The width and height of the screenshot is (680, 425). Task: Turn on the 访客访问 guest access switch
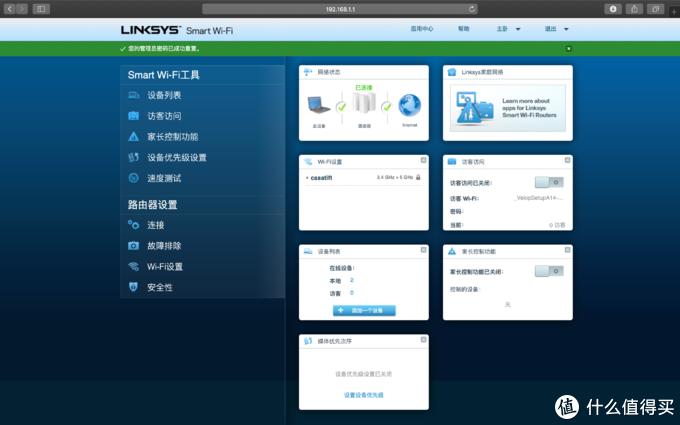click(x=549, y=182)
